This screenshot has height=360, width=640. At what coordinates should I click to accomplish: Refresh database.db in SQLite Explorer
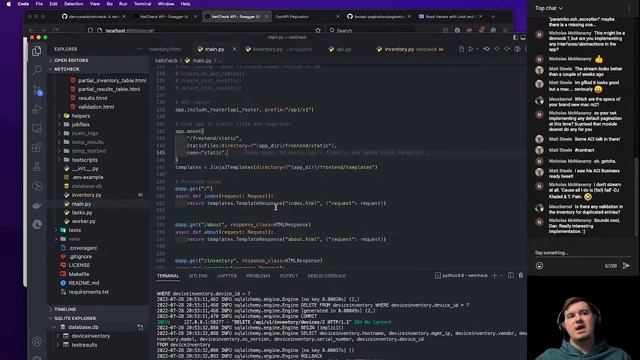pyautogui.click(x=140, y=327)
